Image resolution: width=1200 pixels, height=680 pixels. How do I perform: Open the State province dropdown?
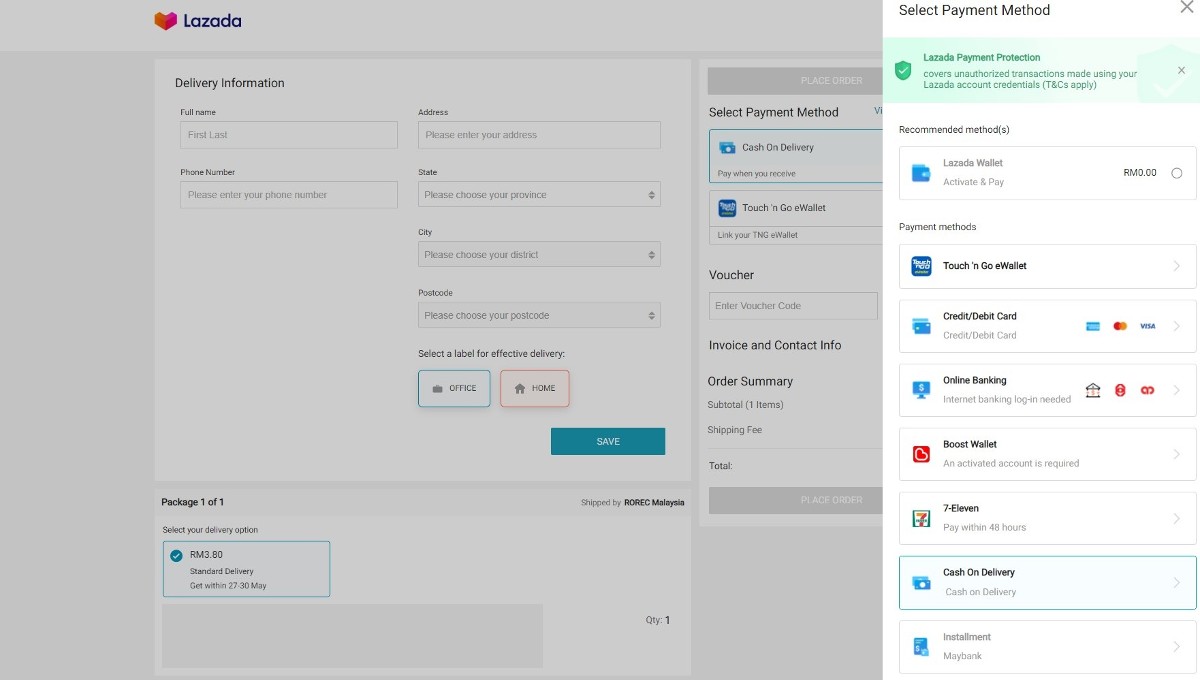click(539, 195)
